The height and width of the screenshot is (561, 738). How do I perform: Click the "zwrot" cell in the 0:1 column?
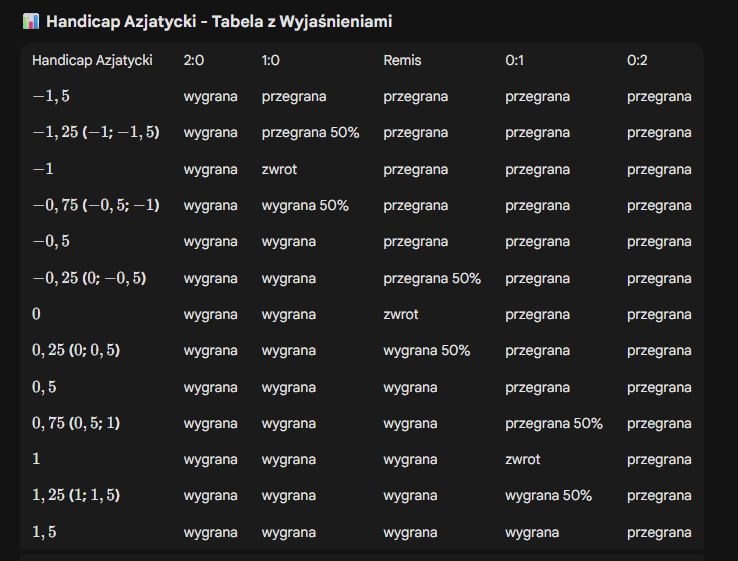click(x=523, y=459)
